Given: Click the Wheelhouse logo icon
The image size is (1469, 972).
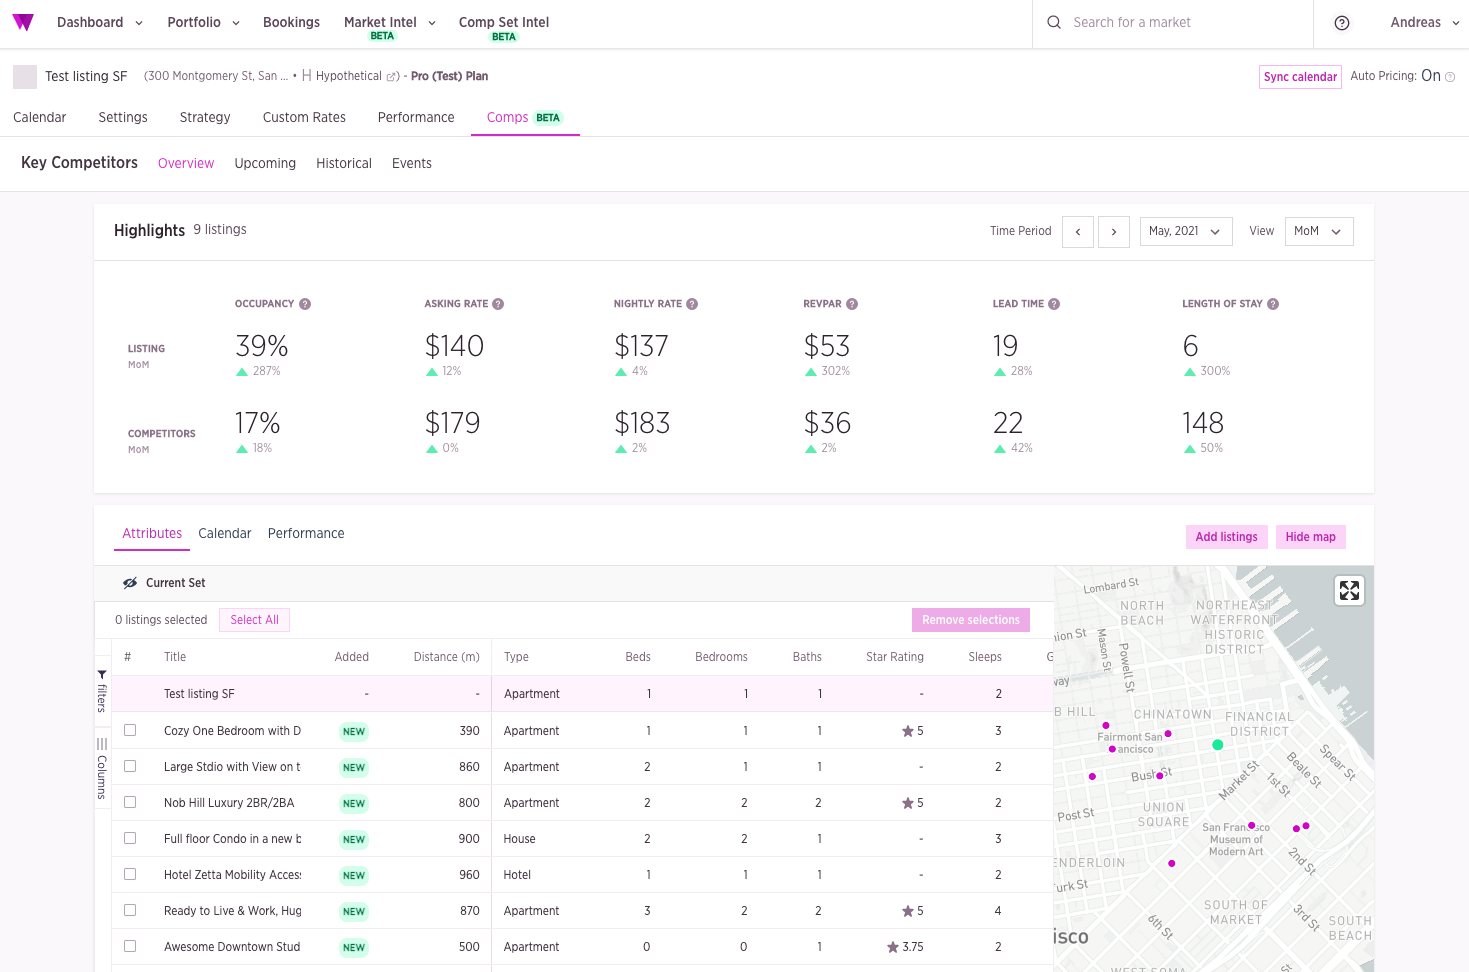Looking at the screenshot, I should click(23, 22).
